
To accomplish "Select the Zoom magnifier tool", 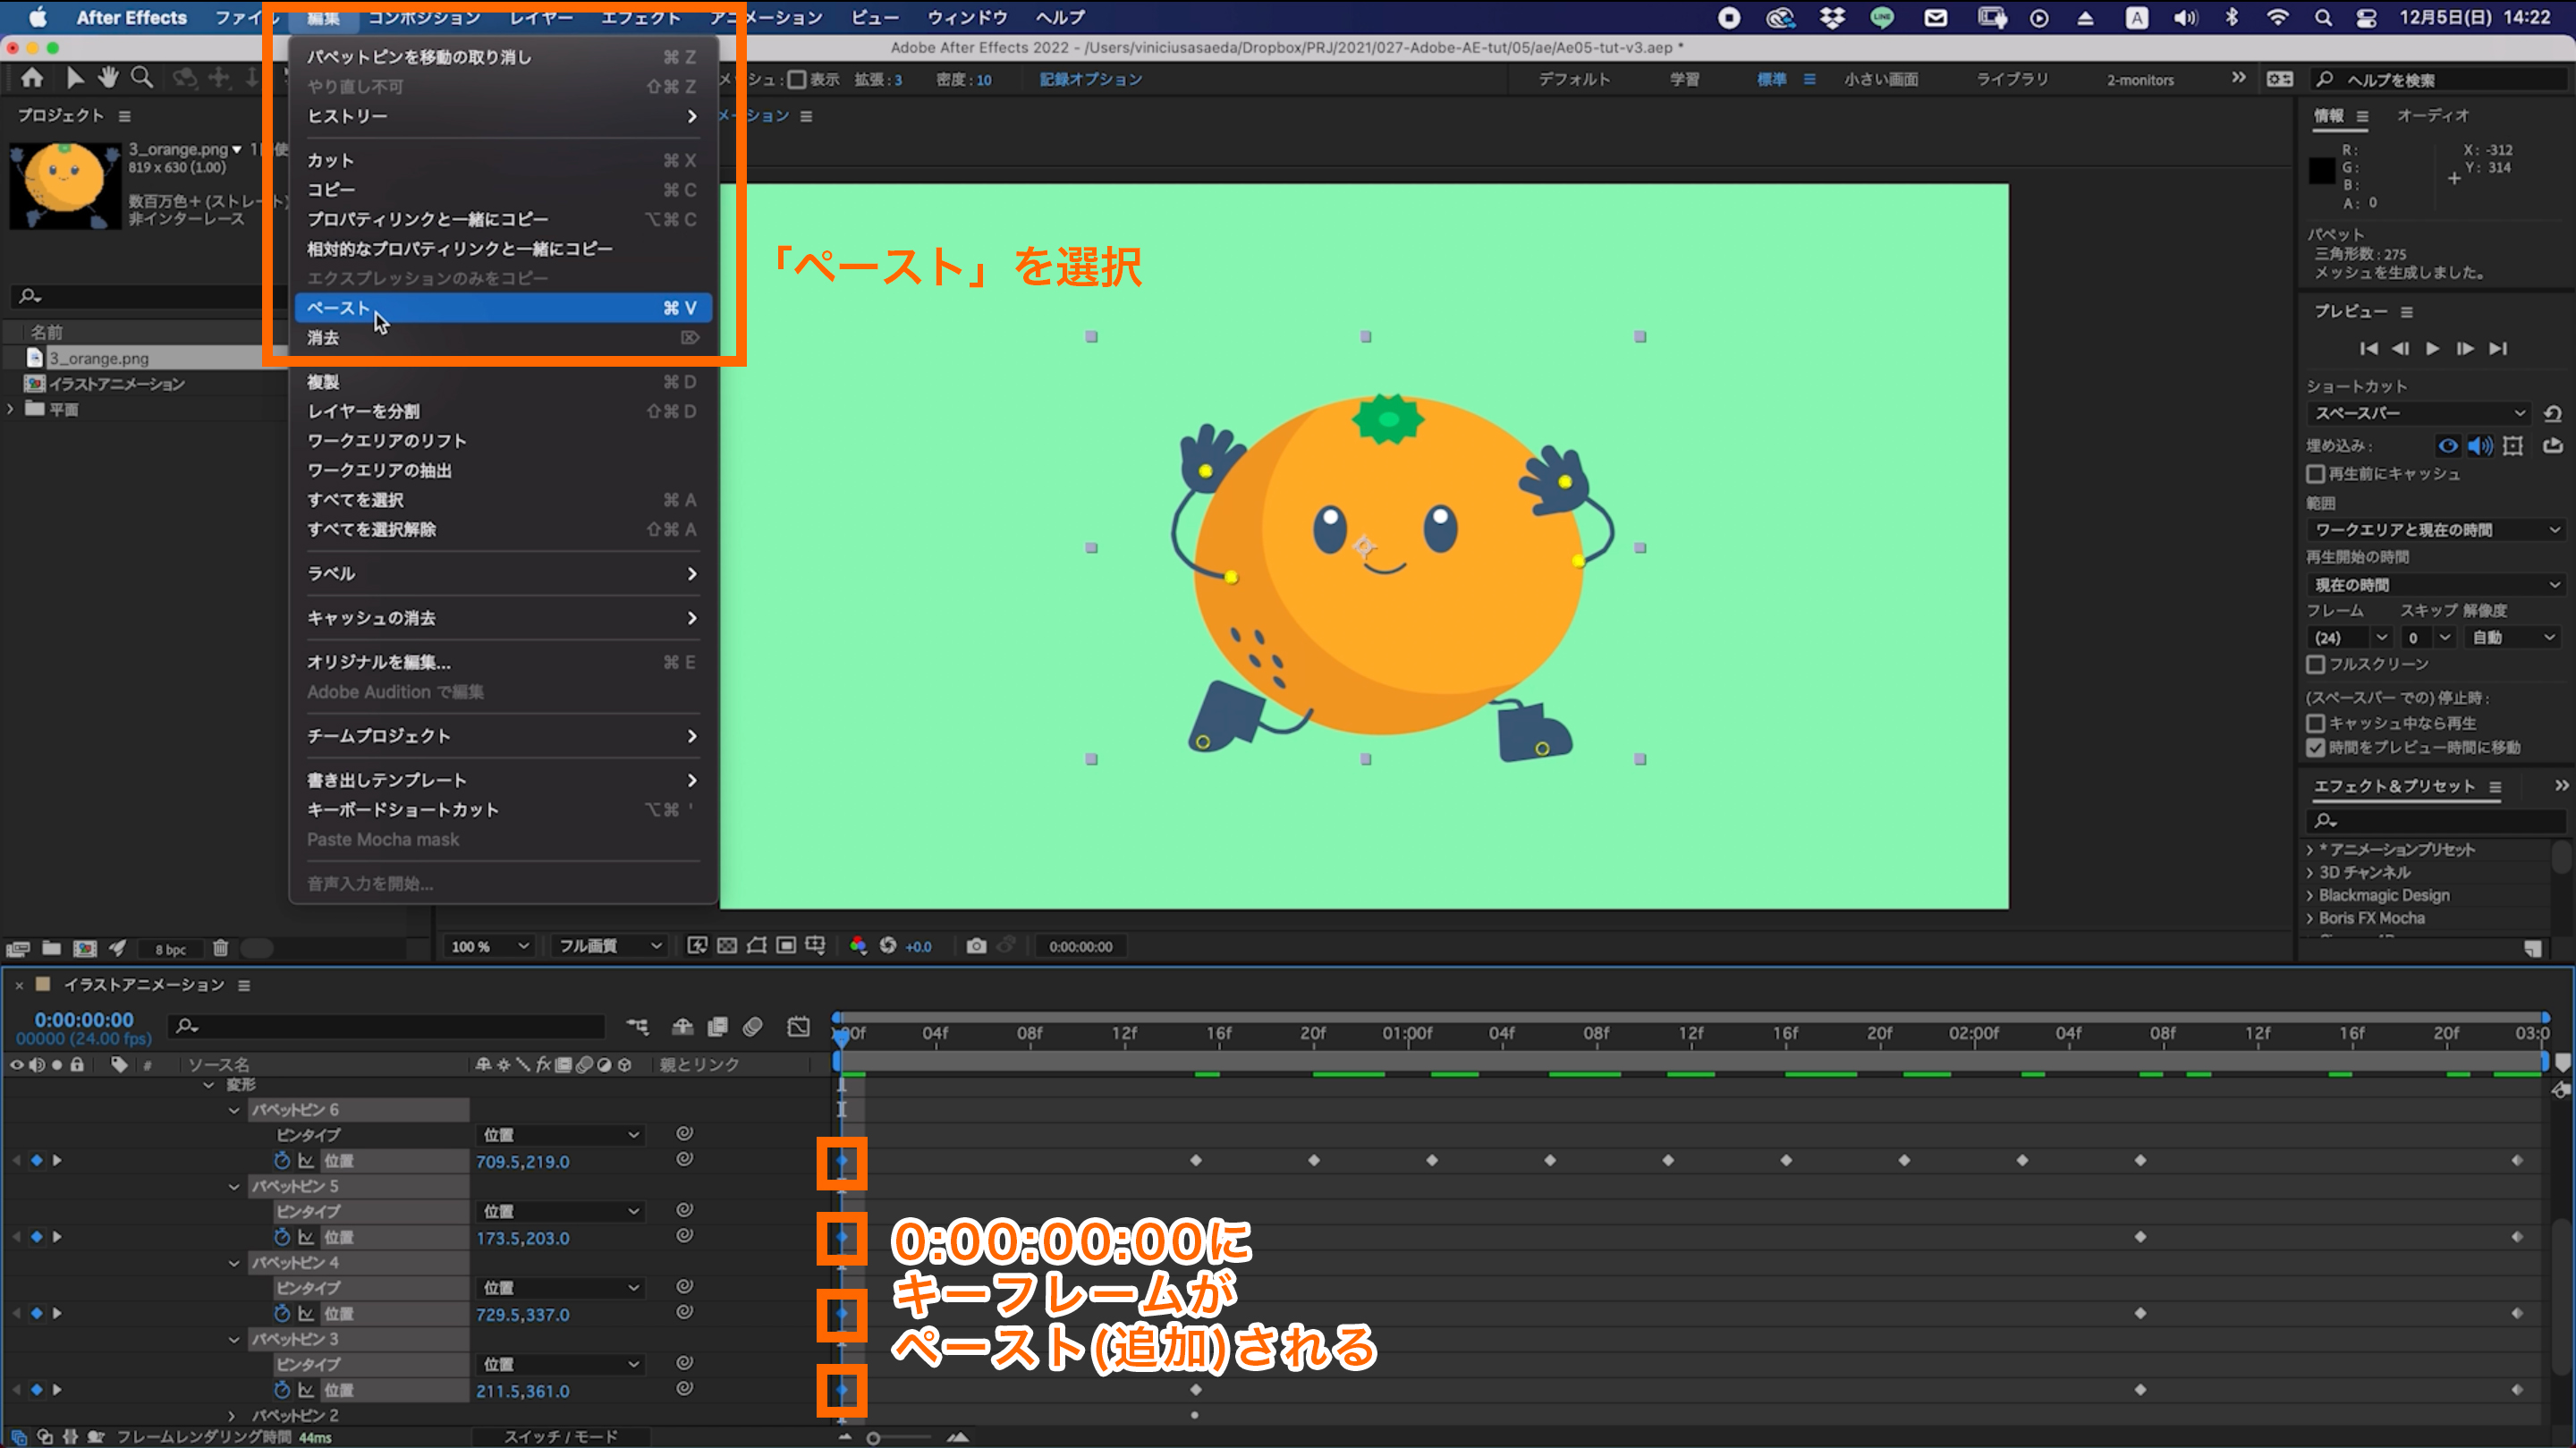I will pos(142,78).
